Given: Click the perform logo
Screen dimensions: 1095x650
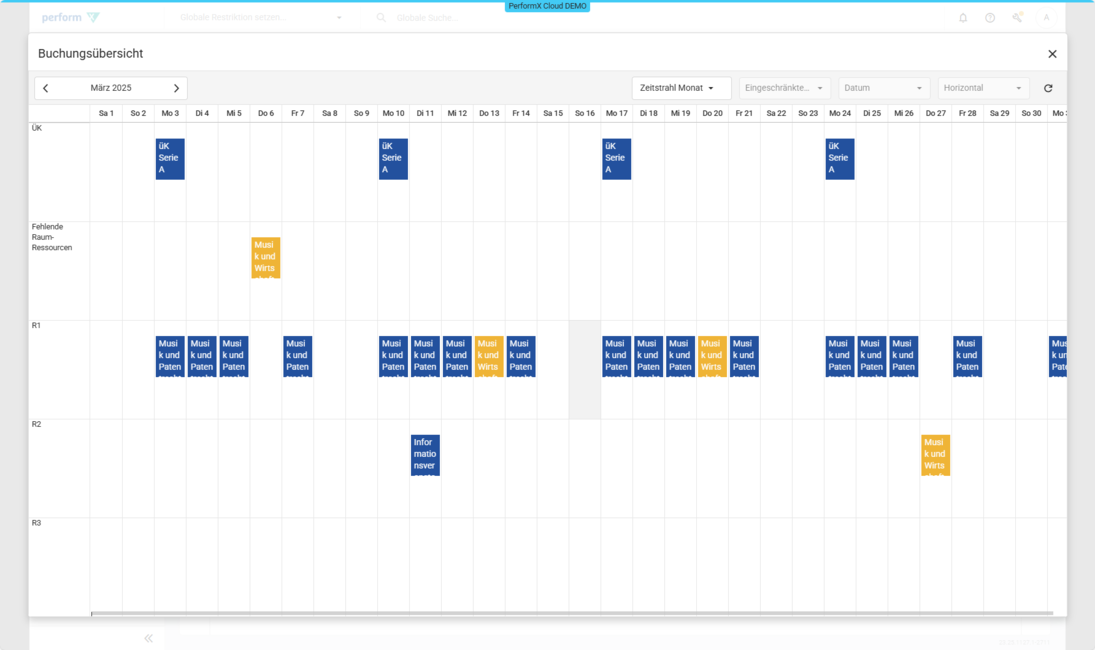Looking at the screenshot, I should [70, 18].
